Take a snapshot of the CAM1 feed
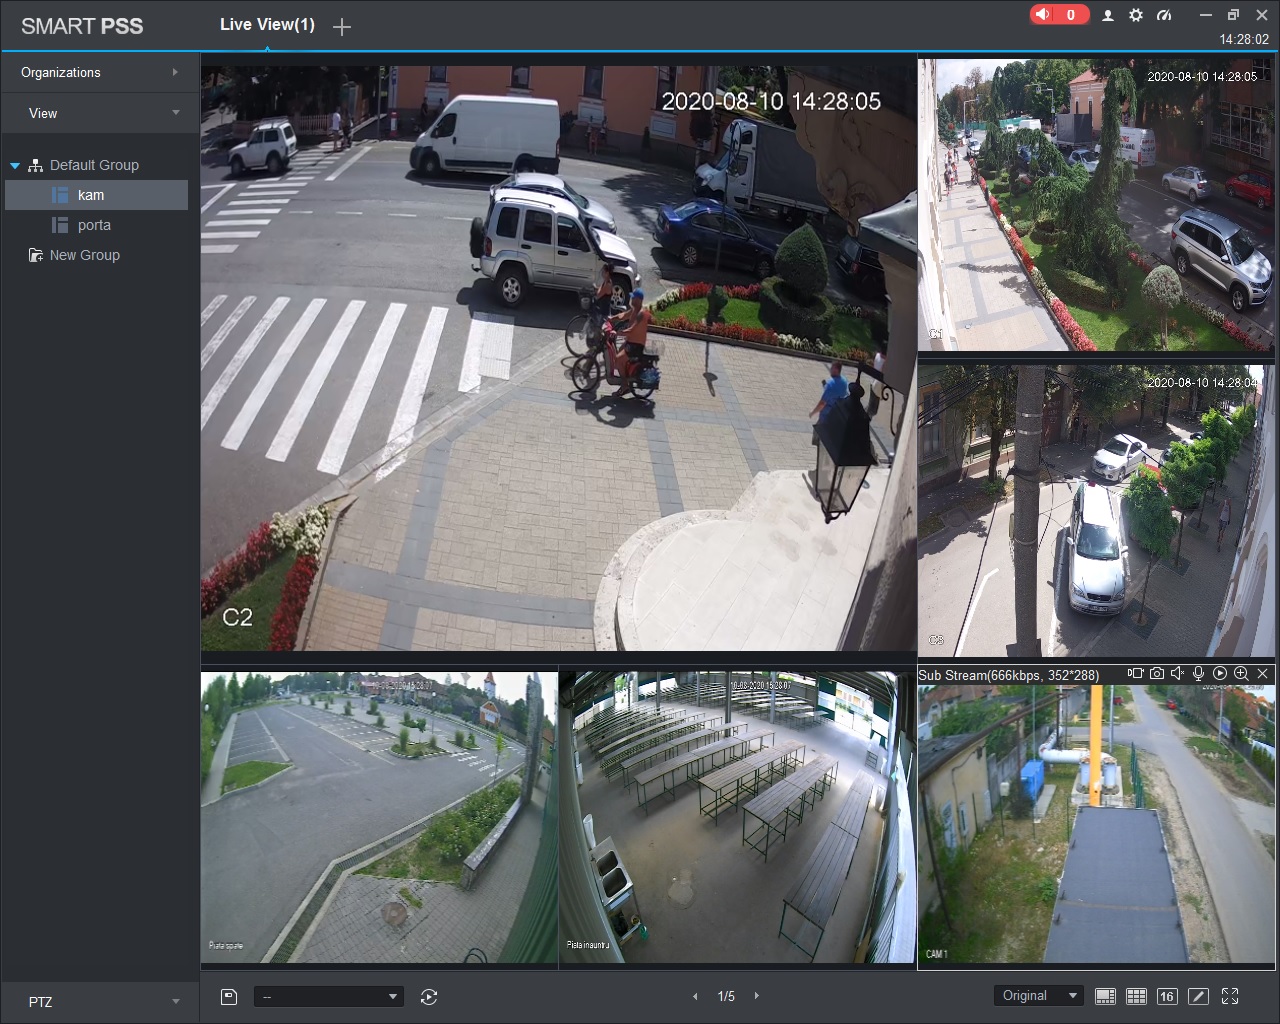 click(1157, 674)
